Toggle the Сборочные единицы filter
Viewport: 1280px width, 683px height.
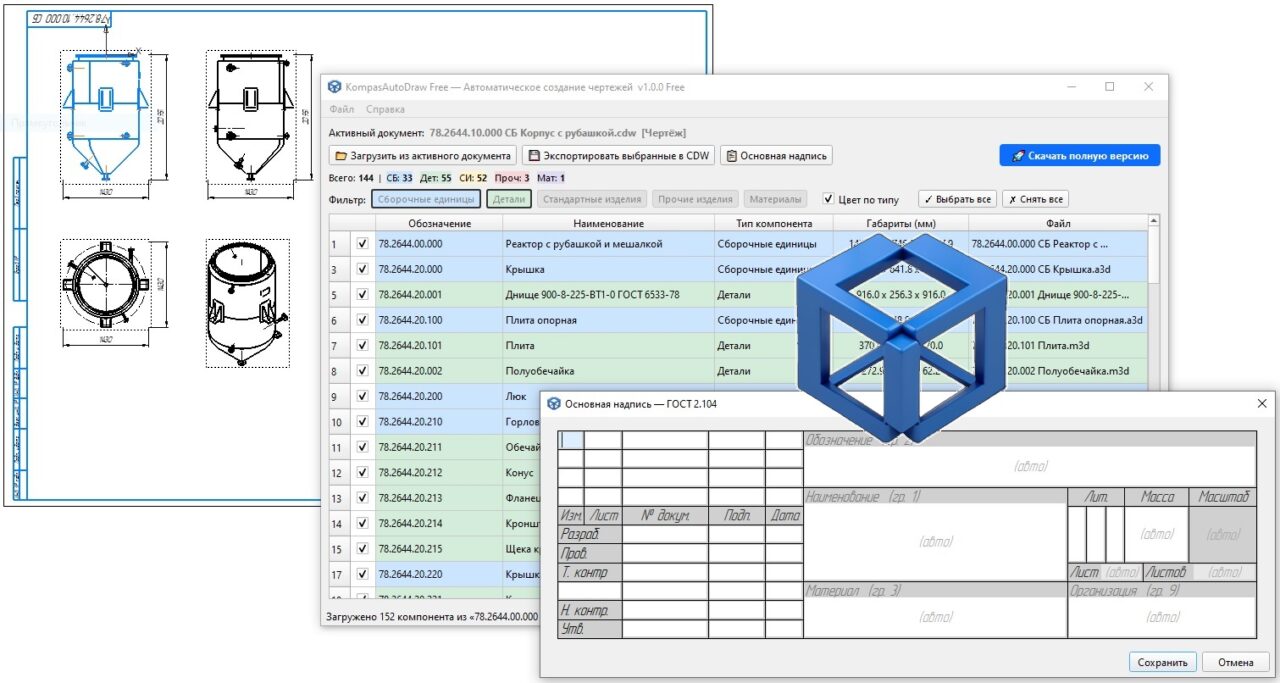[x=427, y=199]
